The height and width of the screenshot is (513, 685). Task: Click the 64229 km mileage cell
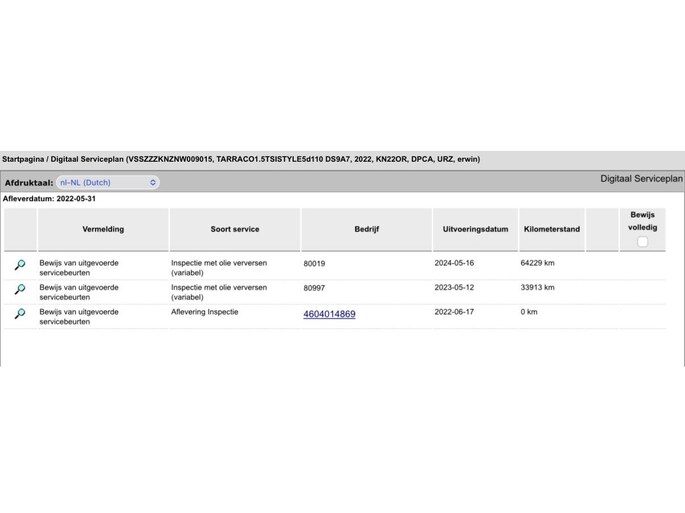tap(538, 264)
